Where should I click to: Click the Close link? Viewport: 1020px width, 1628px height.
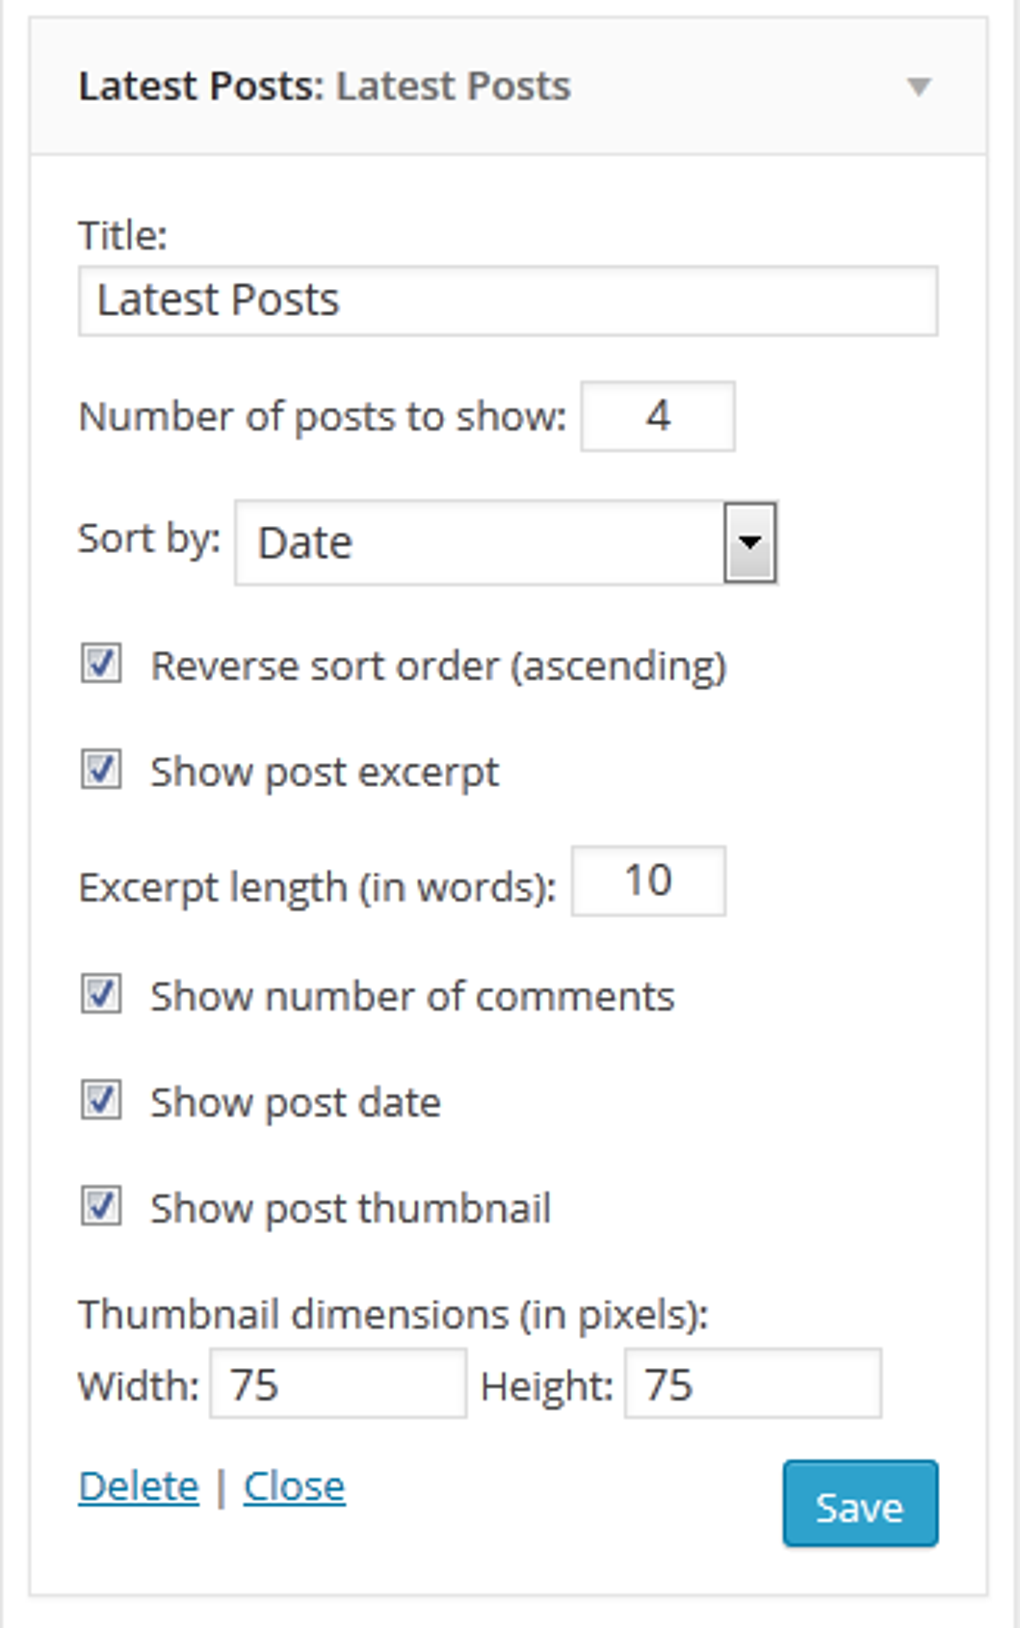point(294,1487)
